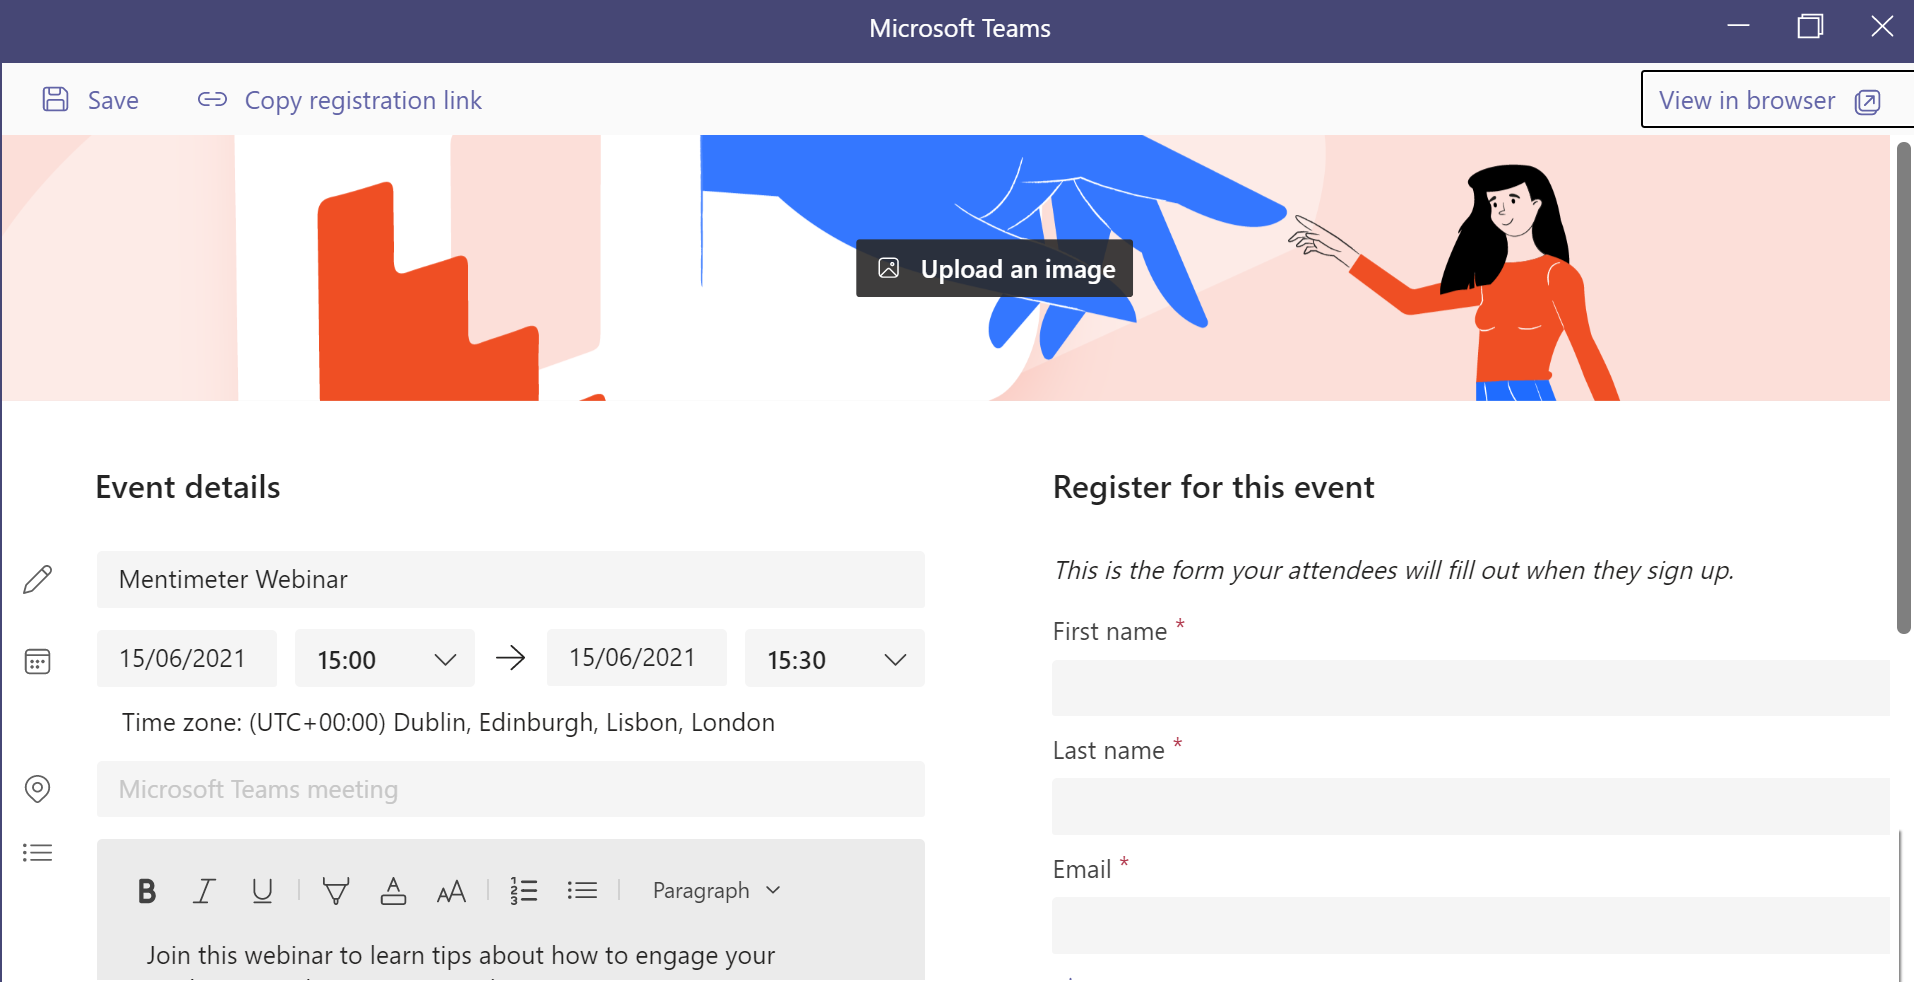Toggle Italic formatting
The height and width of the screenshot is (982, 1914).
204,890
